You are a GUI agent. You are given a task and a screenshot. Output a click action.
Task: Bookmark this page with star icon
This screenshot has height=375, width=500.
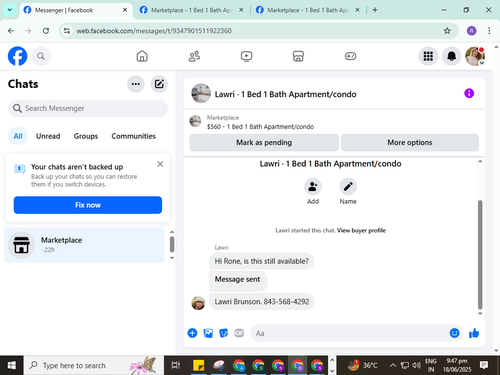click(x=447, y=31)
